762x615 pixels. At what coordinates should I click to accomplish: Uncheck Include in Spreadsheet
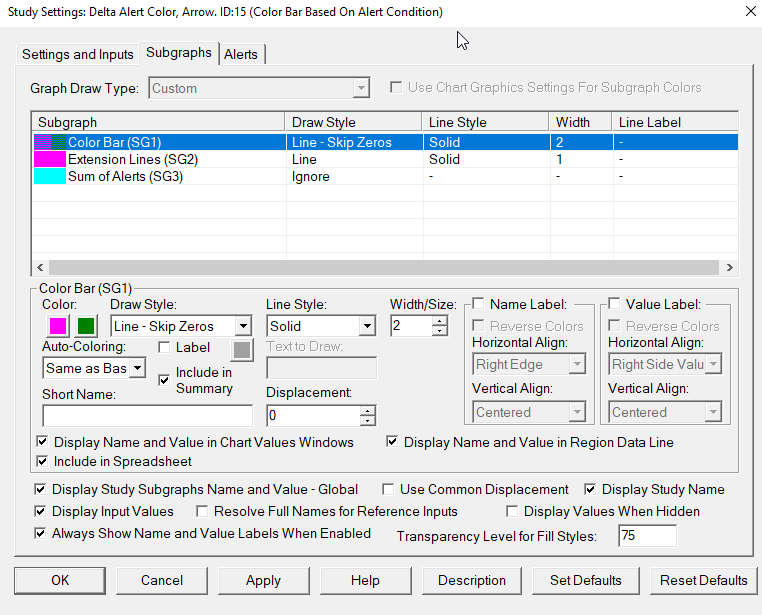(x=42, y=462)
